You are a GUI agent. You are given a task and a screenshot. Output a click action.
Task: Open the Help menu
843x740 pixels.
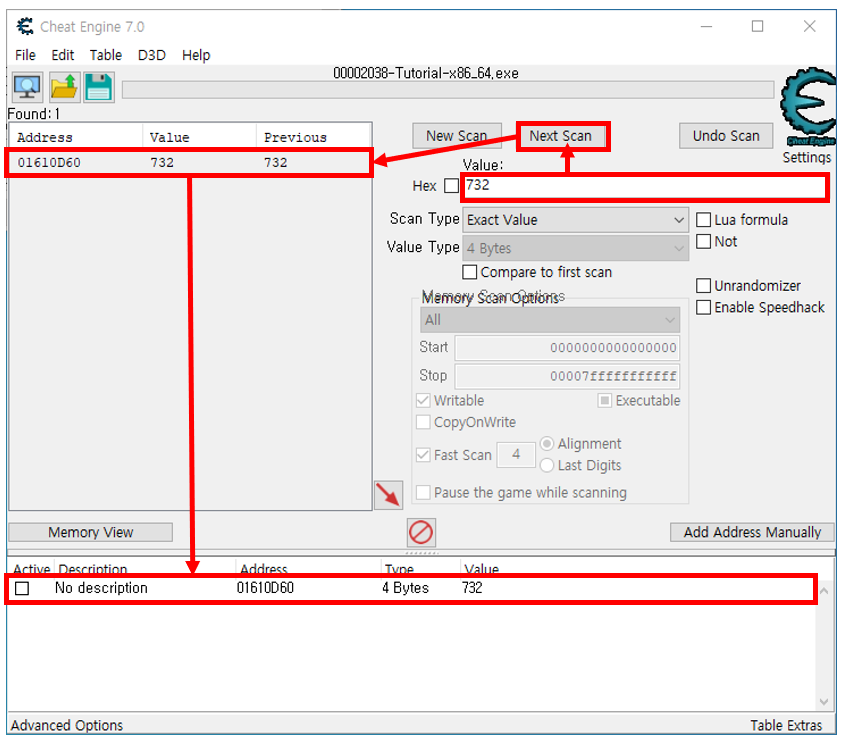[x=196, y=55]
